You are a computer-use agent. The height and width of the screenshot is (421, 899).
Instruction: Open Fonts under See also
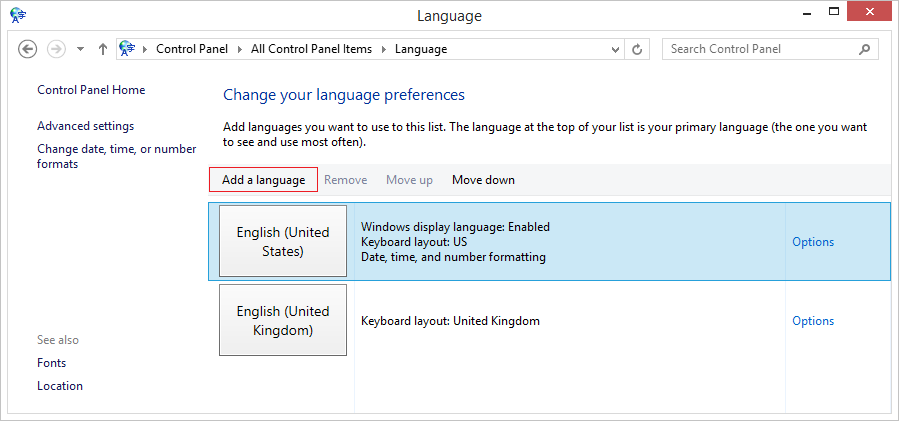tap(52, 363)
